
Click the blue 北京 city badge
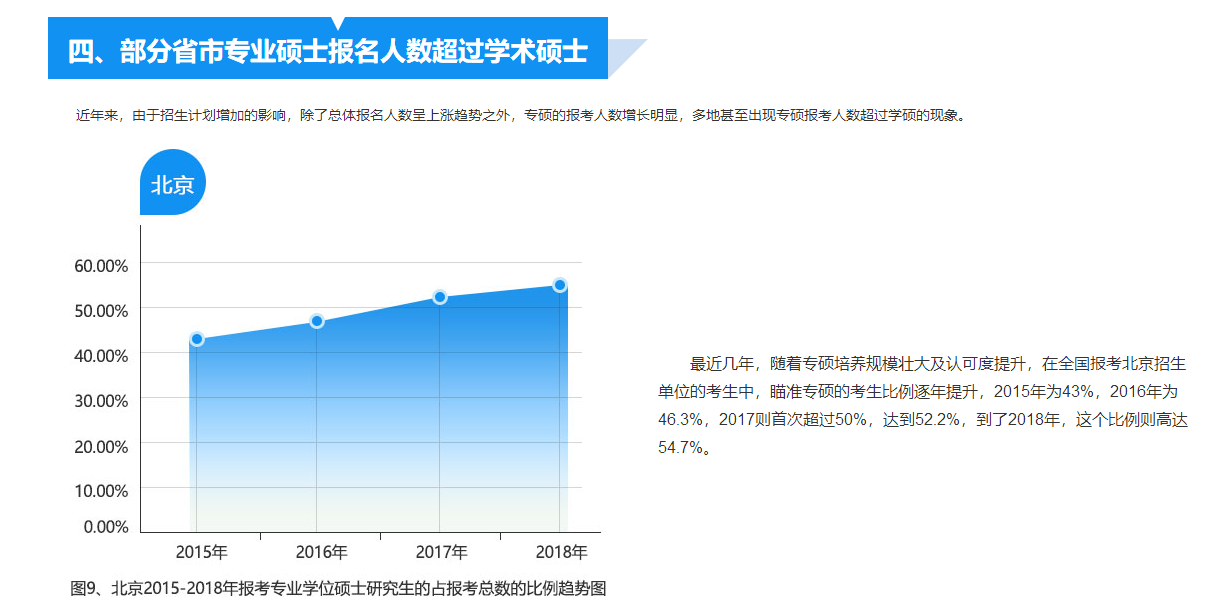pyautogui.click(x=172, y=184)
